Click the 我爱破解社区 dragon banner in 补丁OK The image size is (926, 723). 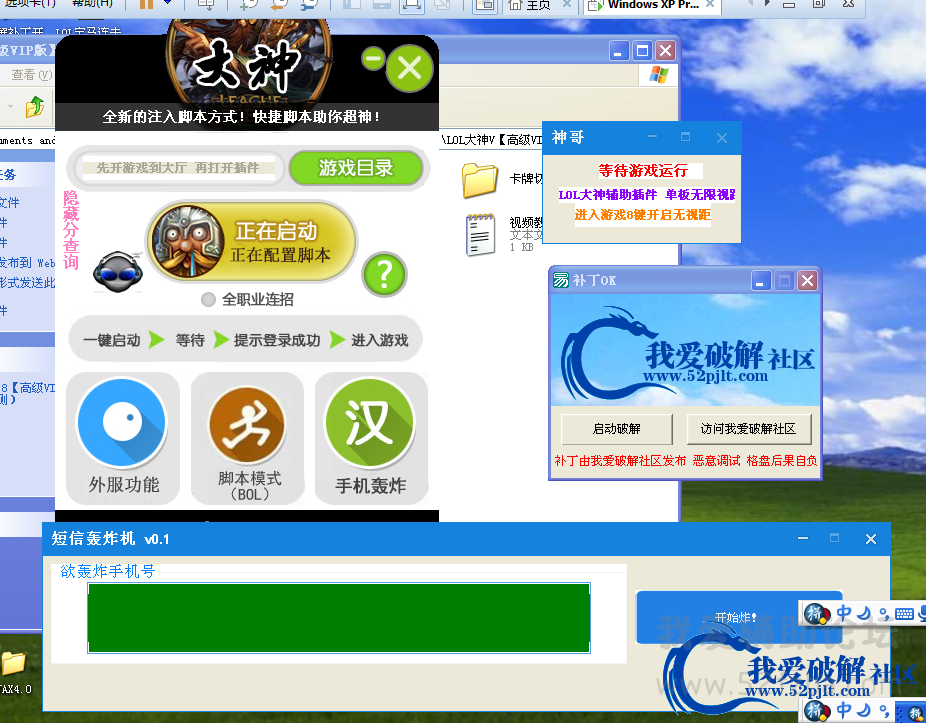click(x=685, y=350)
